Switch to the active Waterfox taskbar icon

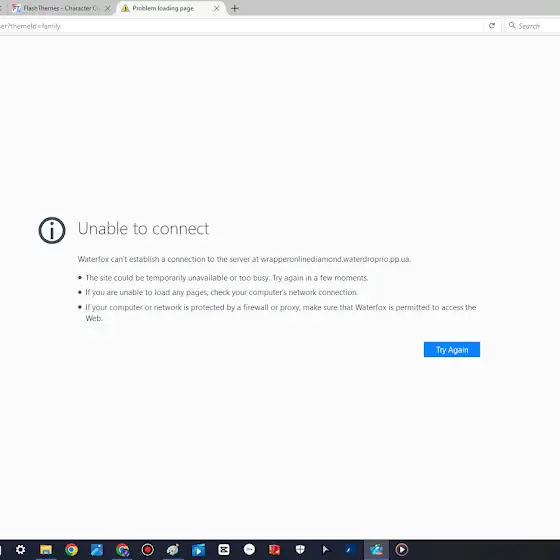point(376,550)
